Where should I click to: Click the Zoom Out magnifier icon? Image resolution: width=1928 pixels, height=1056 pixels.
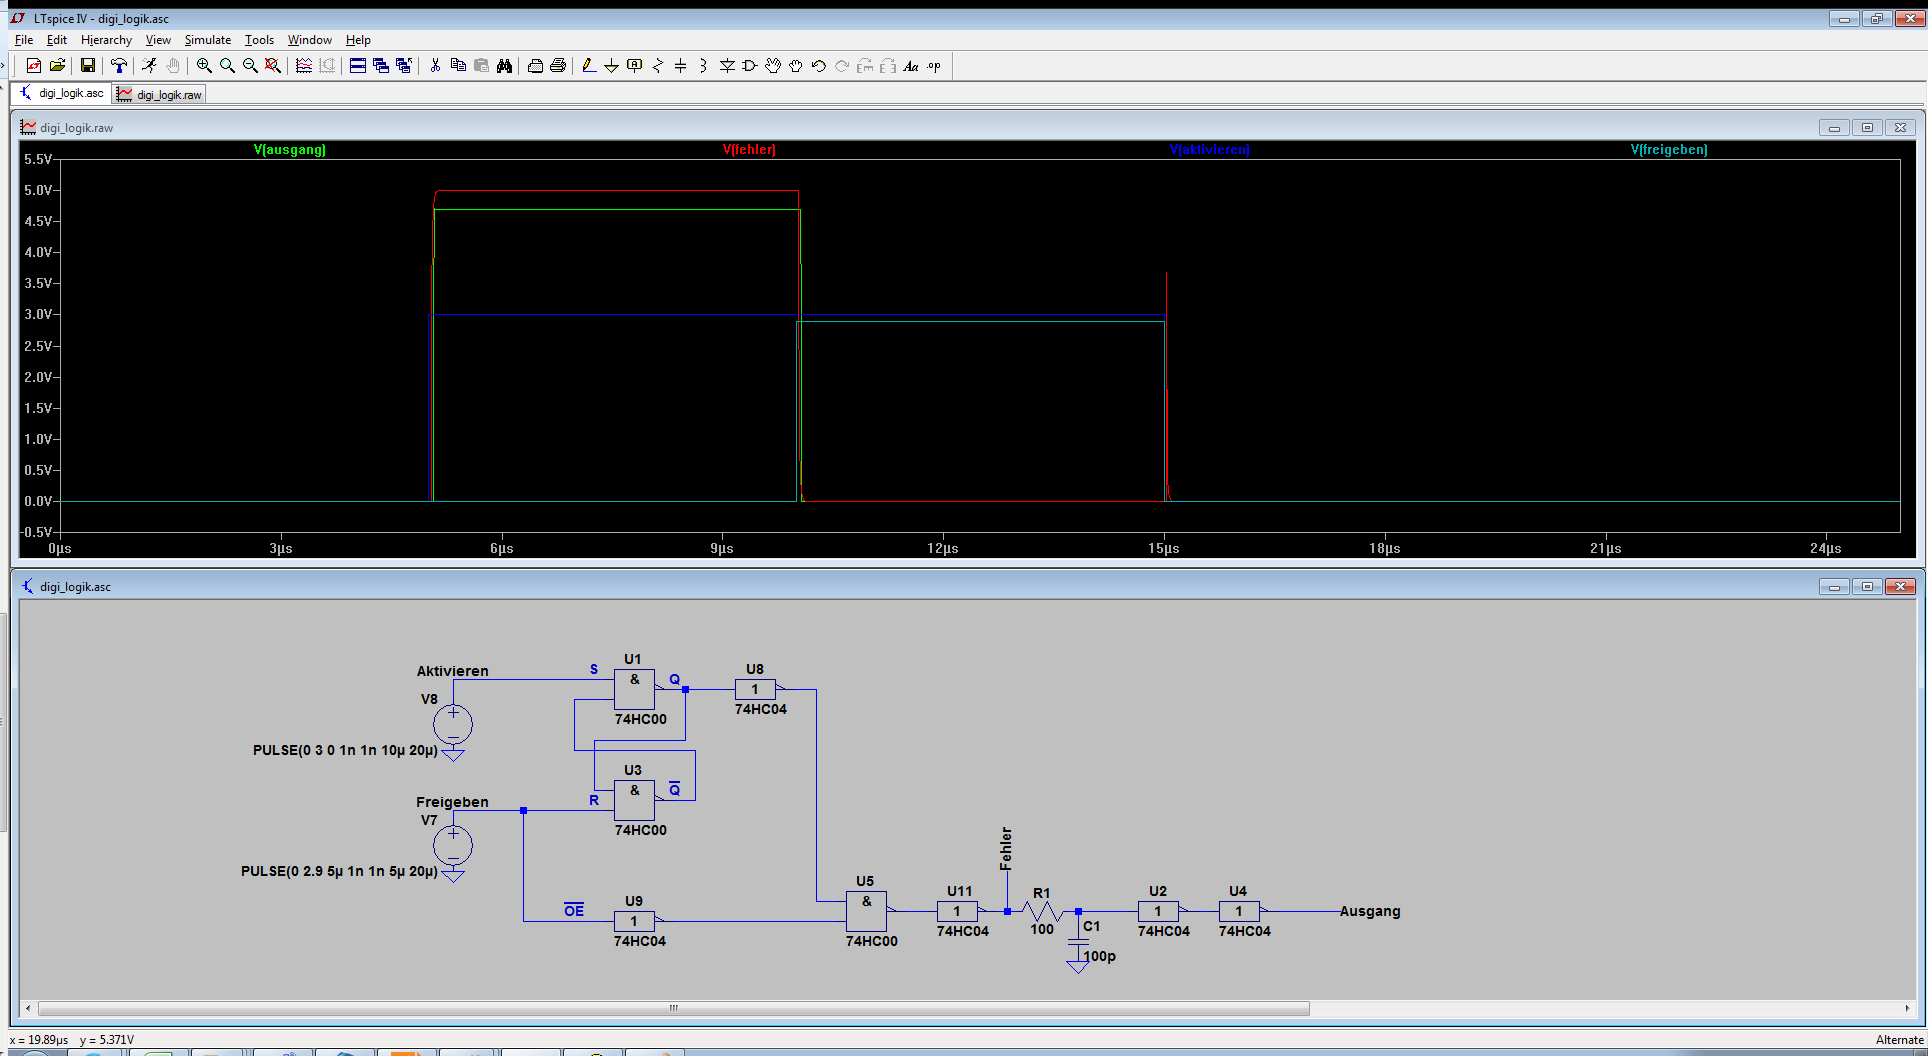pos(250,65)
